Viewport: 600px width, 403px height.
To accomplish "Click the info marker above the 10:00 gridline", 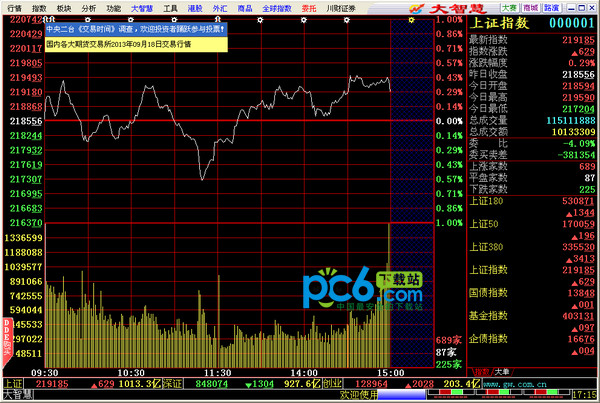I will [x=88, y=20].
